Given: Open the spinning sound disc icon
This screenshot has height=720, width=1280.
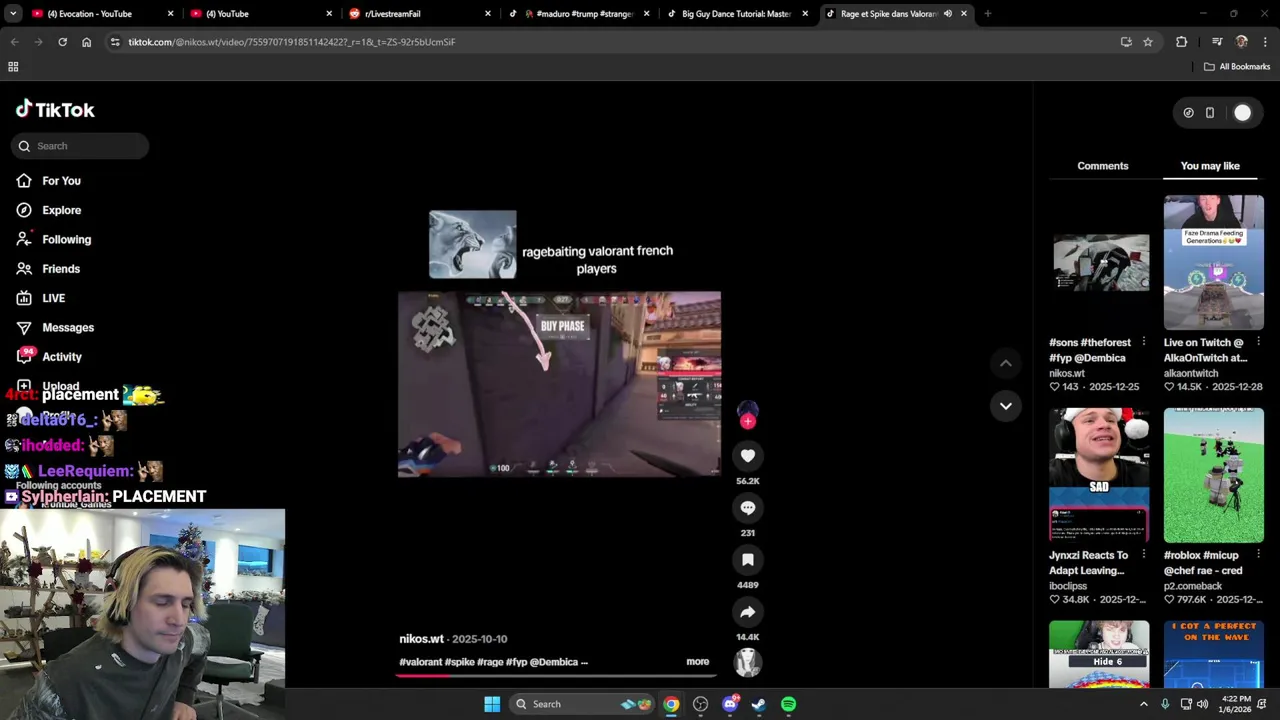Looking at the screenshot, I should click(747, 661).
